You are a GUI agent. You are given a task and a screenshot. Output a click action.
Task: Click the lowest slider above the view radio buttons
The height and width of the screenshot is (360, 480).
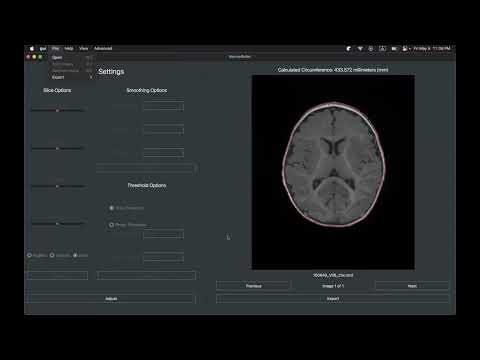point(57,224)
